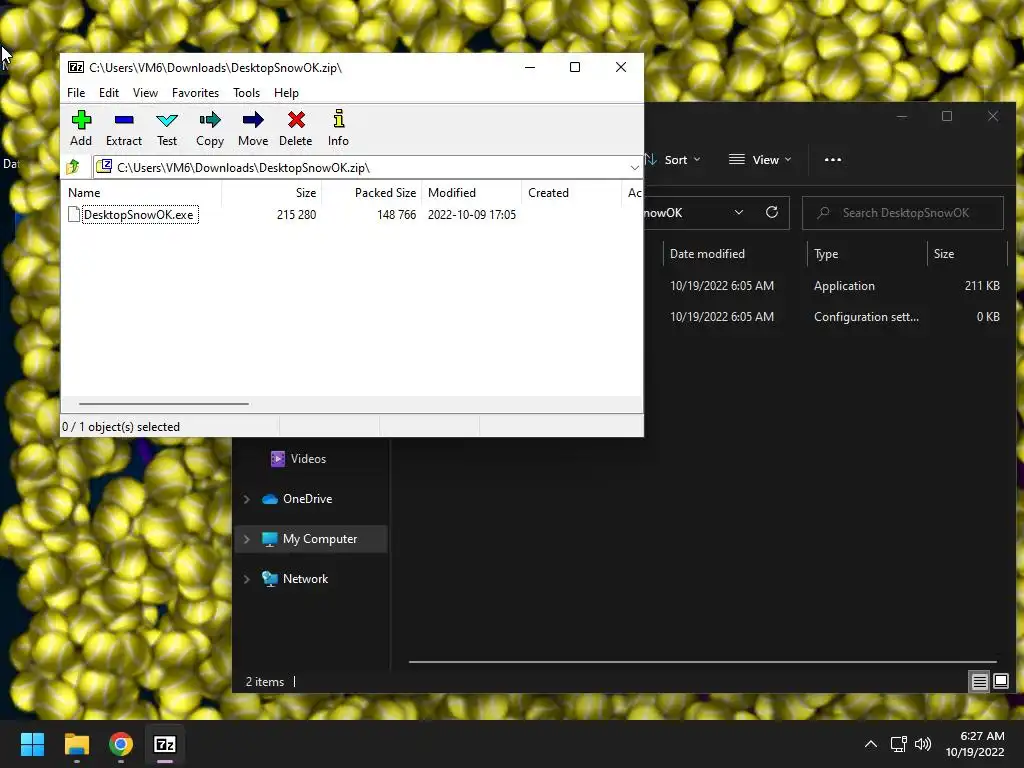Screen dimensions: 1024x768
Task: Click the Add button in 7-Zip toolbar
Action: (x=81, y=129)
